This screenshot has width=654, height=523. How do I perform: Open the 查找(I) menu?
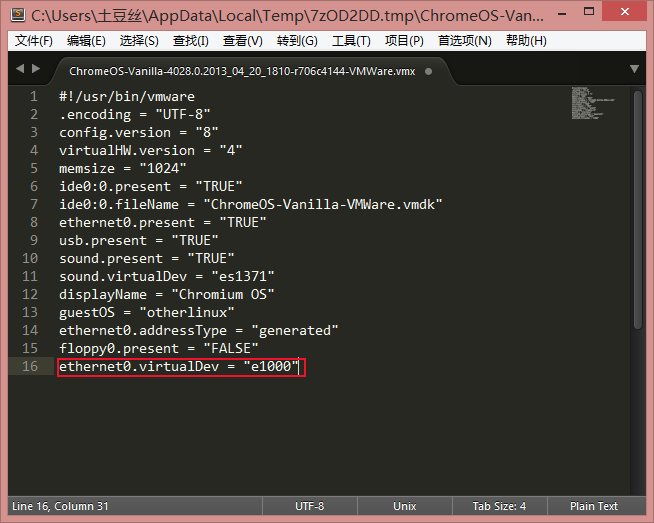tap(191, 41)
